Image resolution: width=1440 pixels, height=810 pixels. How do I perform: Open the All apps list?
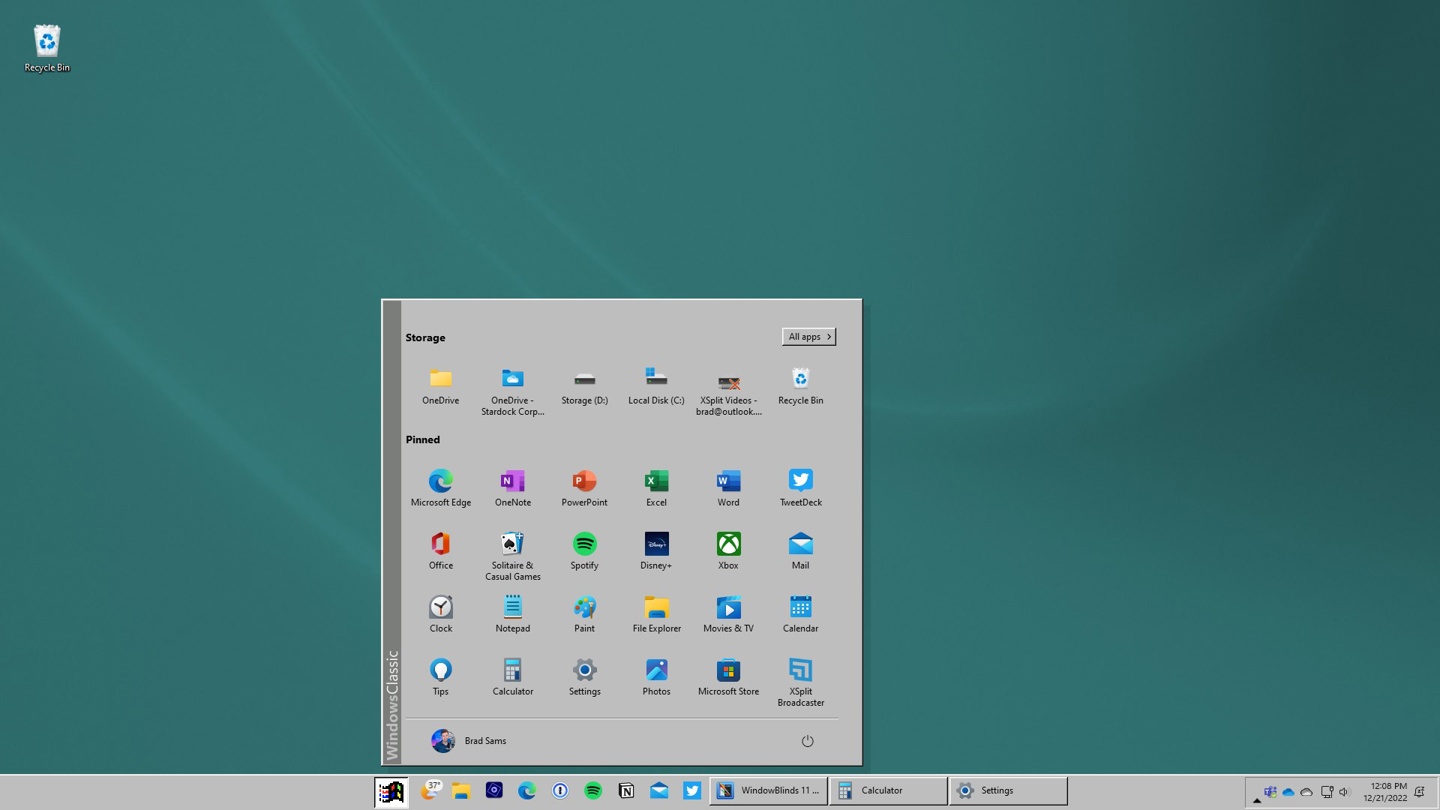click(x=808, y=336)
